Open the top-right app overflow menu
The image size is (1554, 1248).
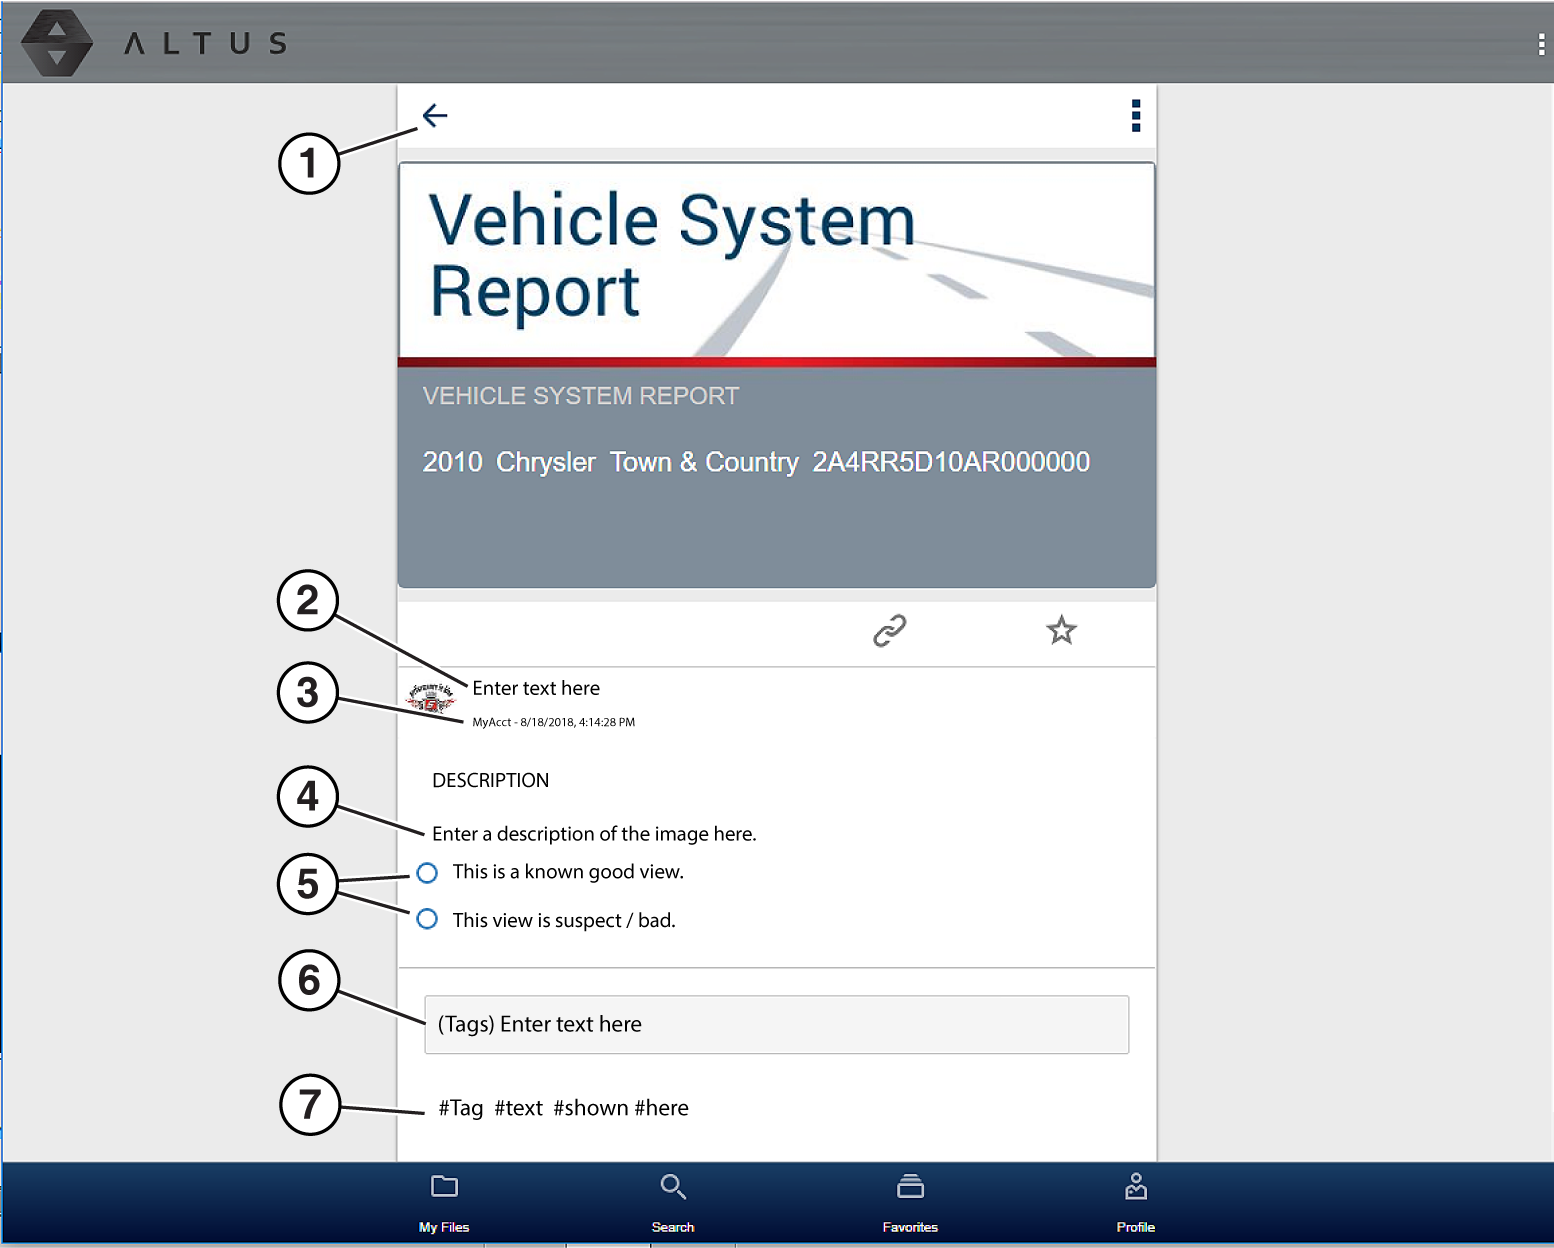[x=1540, y=44]
